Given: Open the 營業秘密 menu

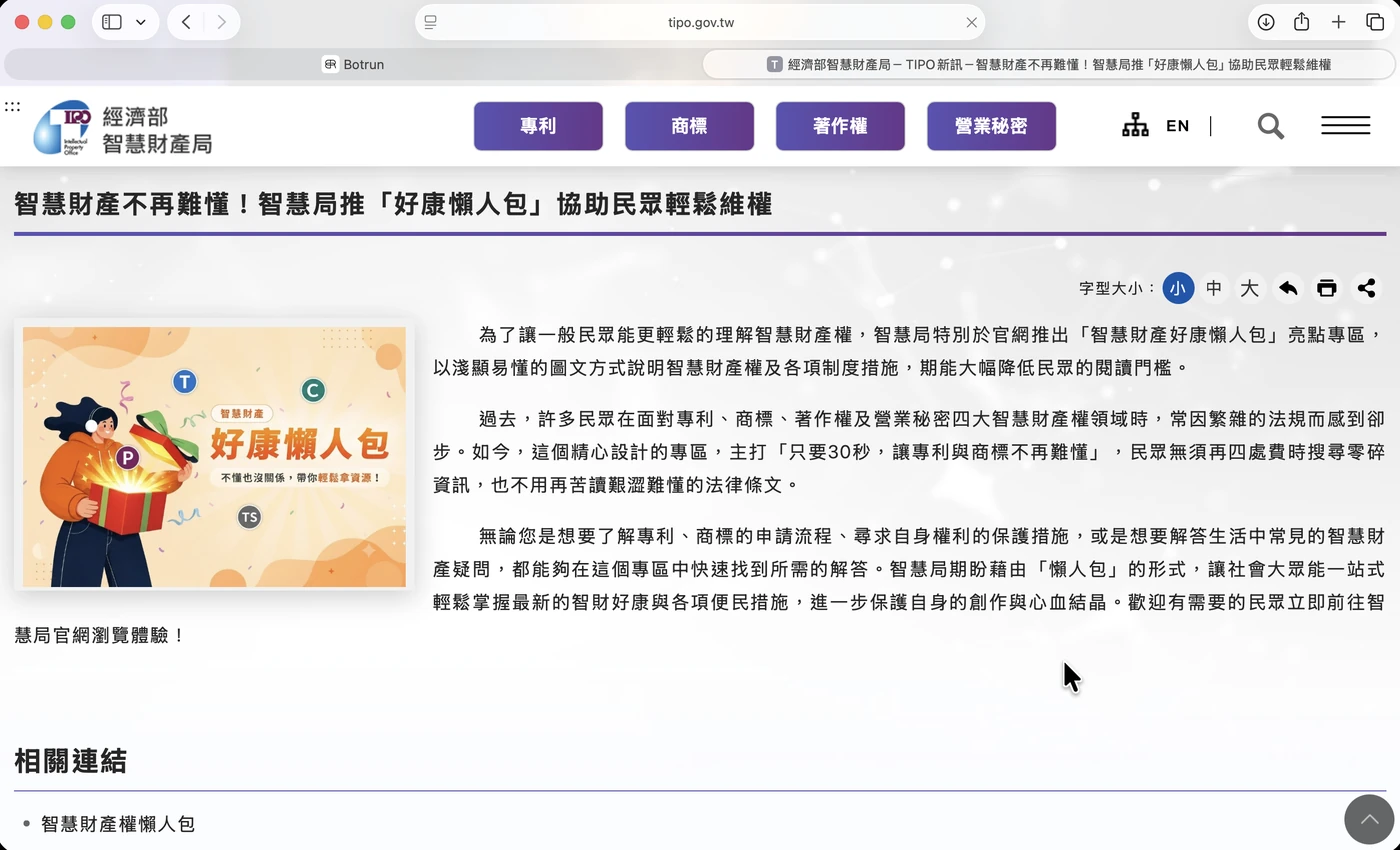Looking at the screenshot, I should click(991, 126).
